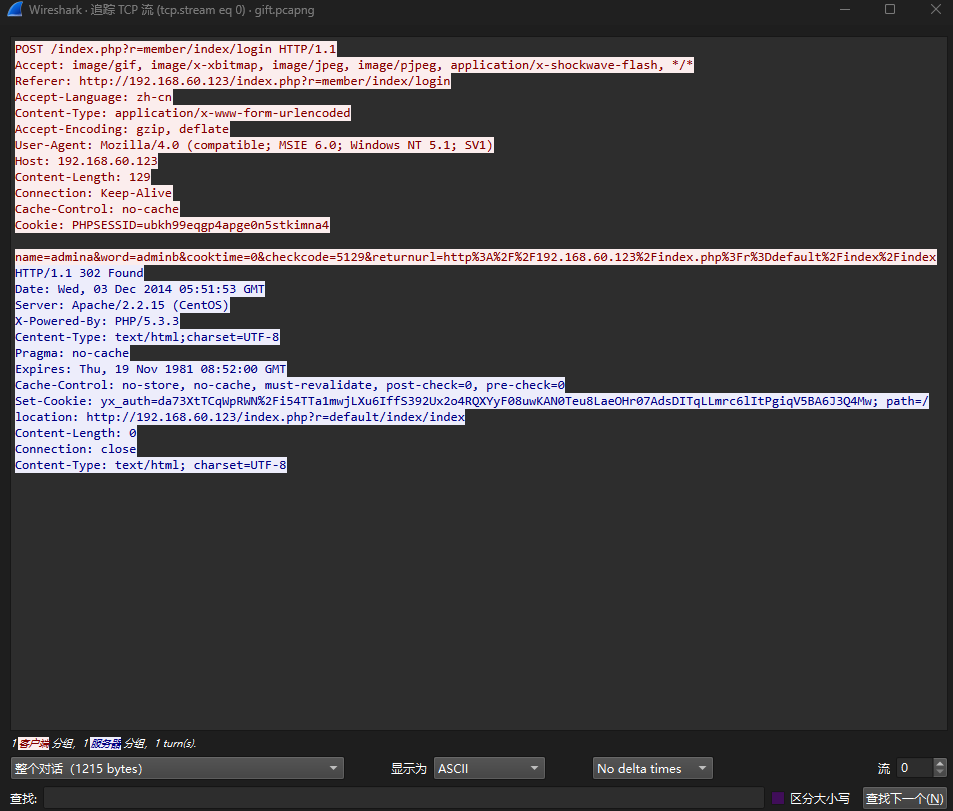Click the HTTP/1.1 302 Found response line

(79, 273)
